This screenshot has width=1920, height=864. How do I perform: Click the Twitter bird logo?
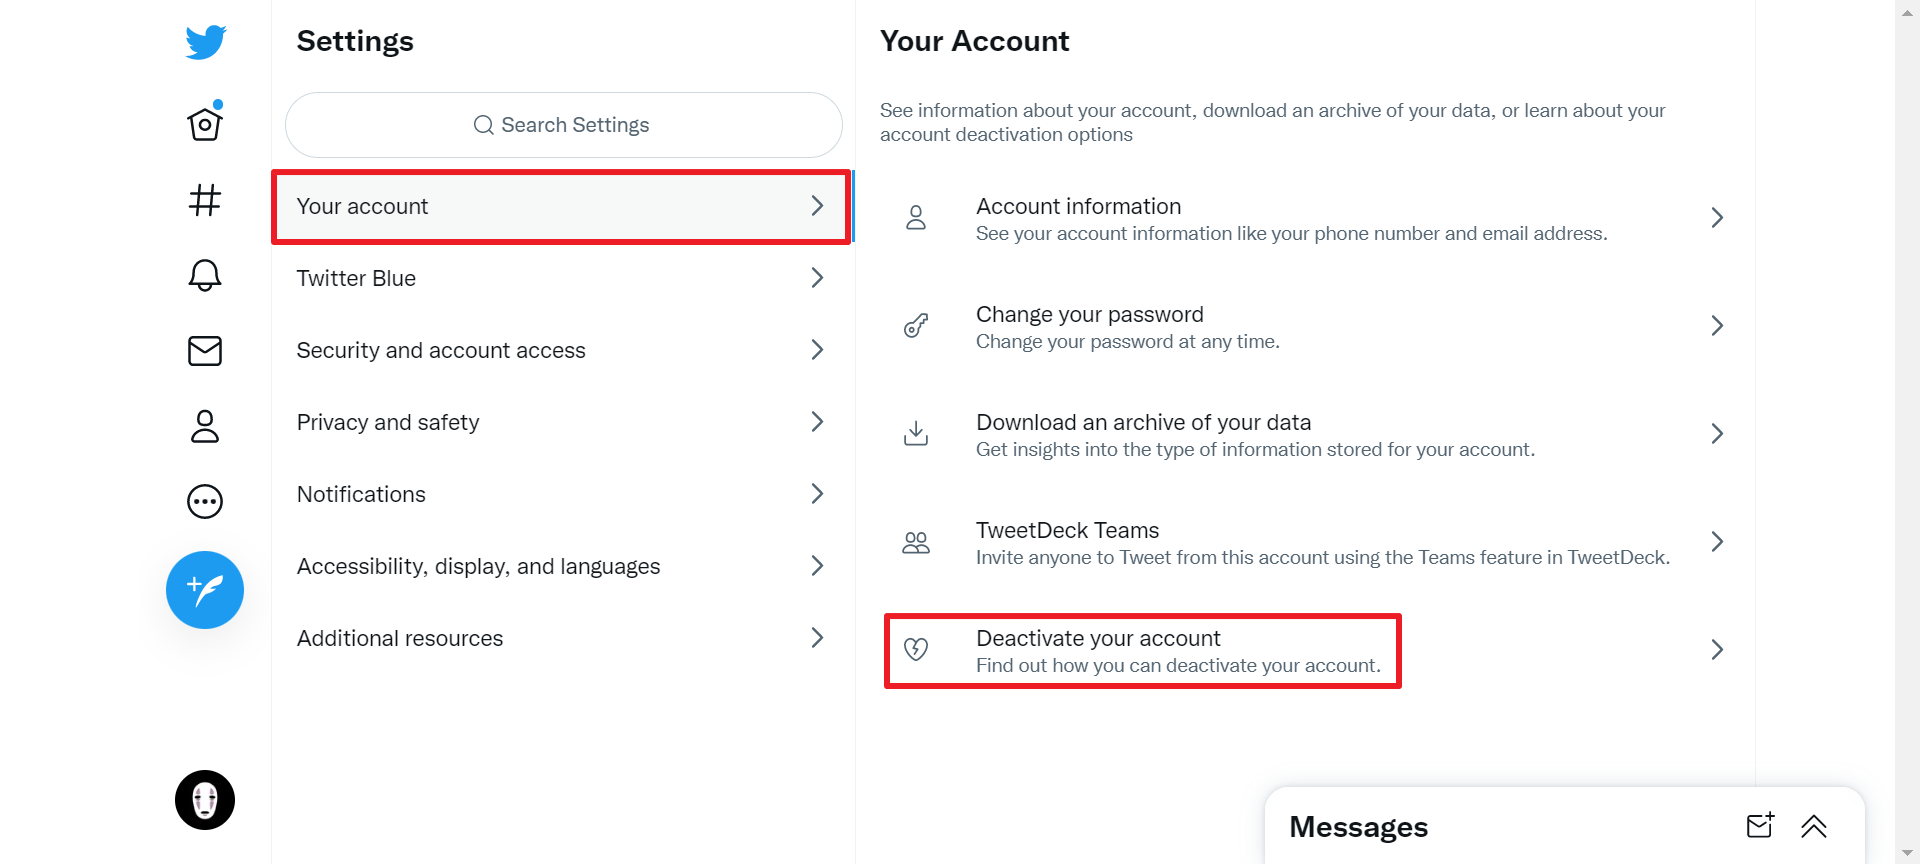click(x=205, y=42)
